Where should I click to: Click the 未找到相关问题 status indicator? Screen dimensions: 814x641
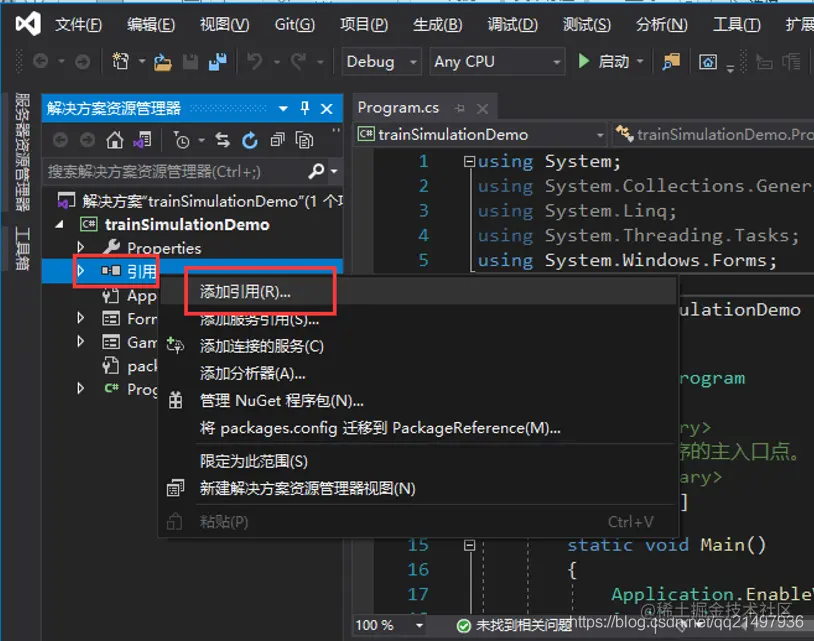pyautogui.click(x=515, y=625)
